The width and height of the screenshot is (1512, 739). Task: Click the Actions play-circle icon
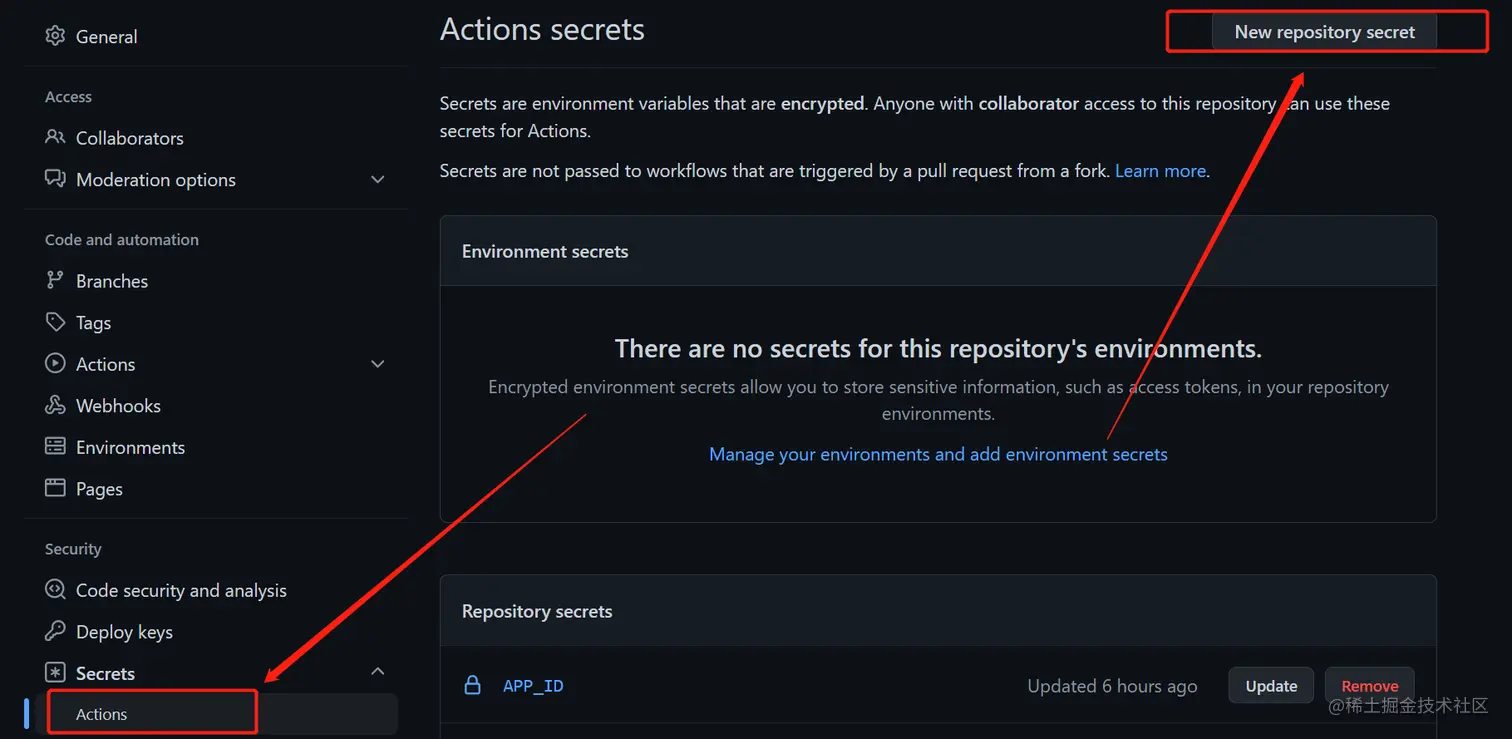click(55, 364)
